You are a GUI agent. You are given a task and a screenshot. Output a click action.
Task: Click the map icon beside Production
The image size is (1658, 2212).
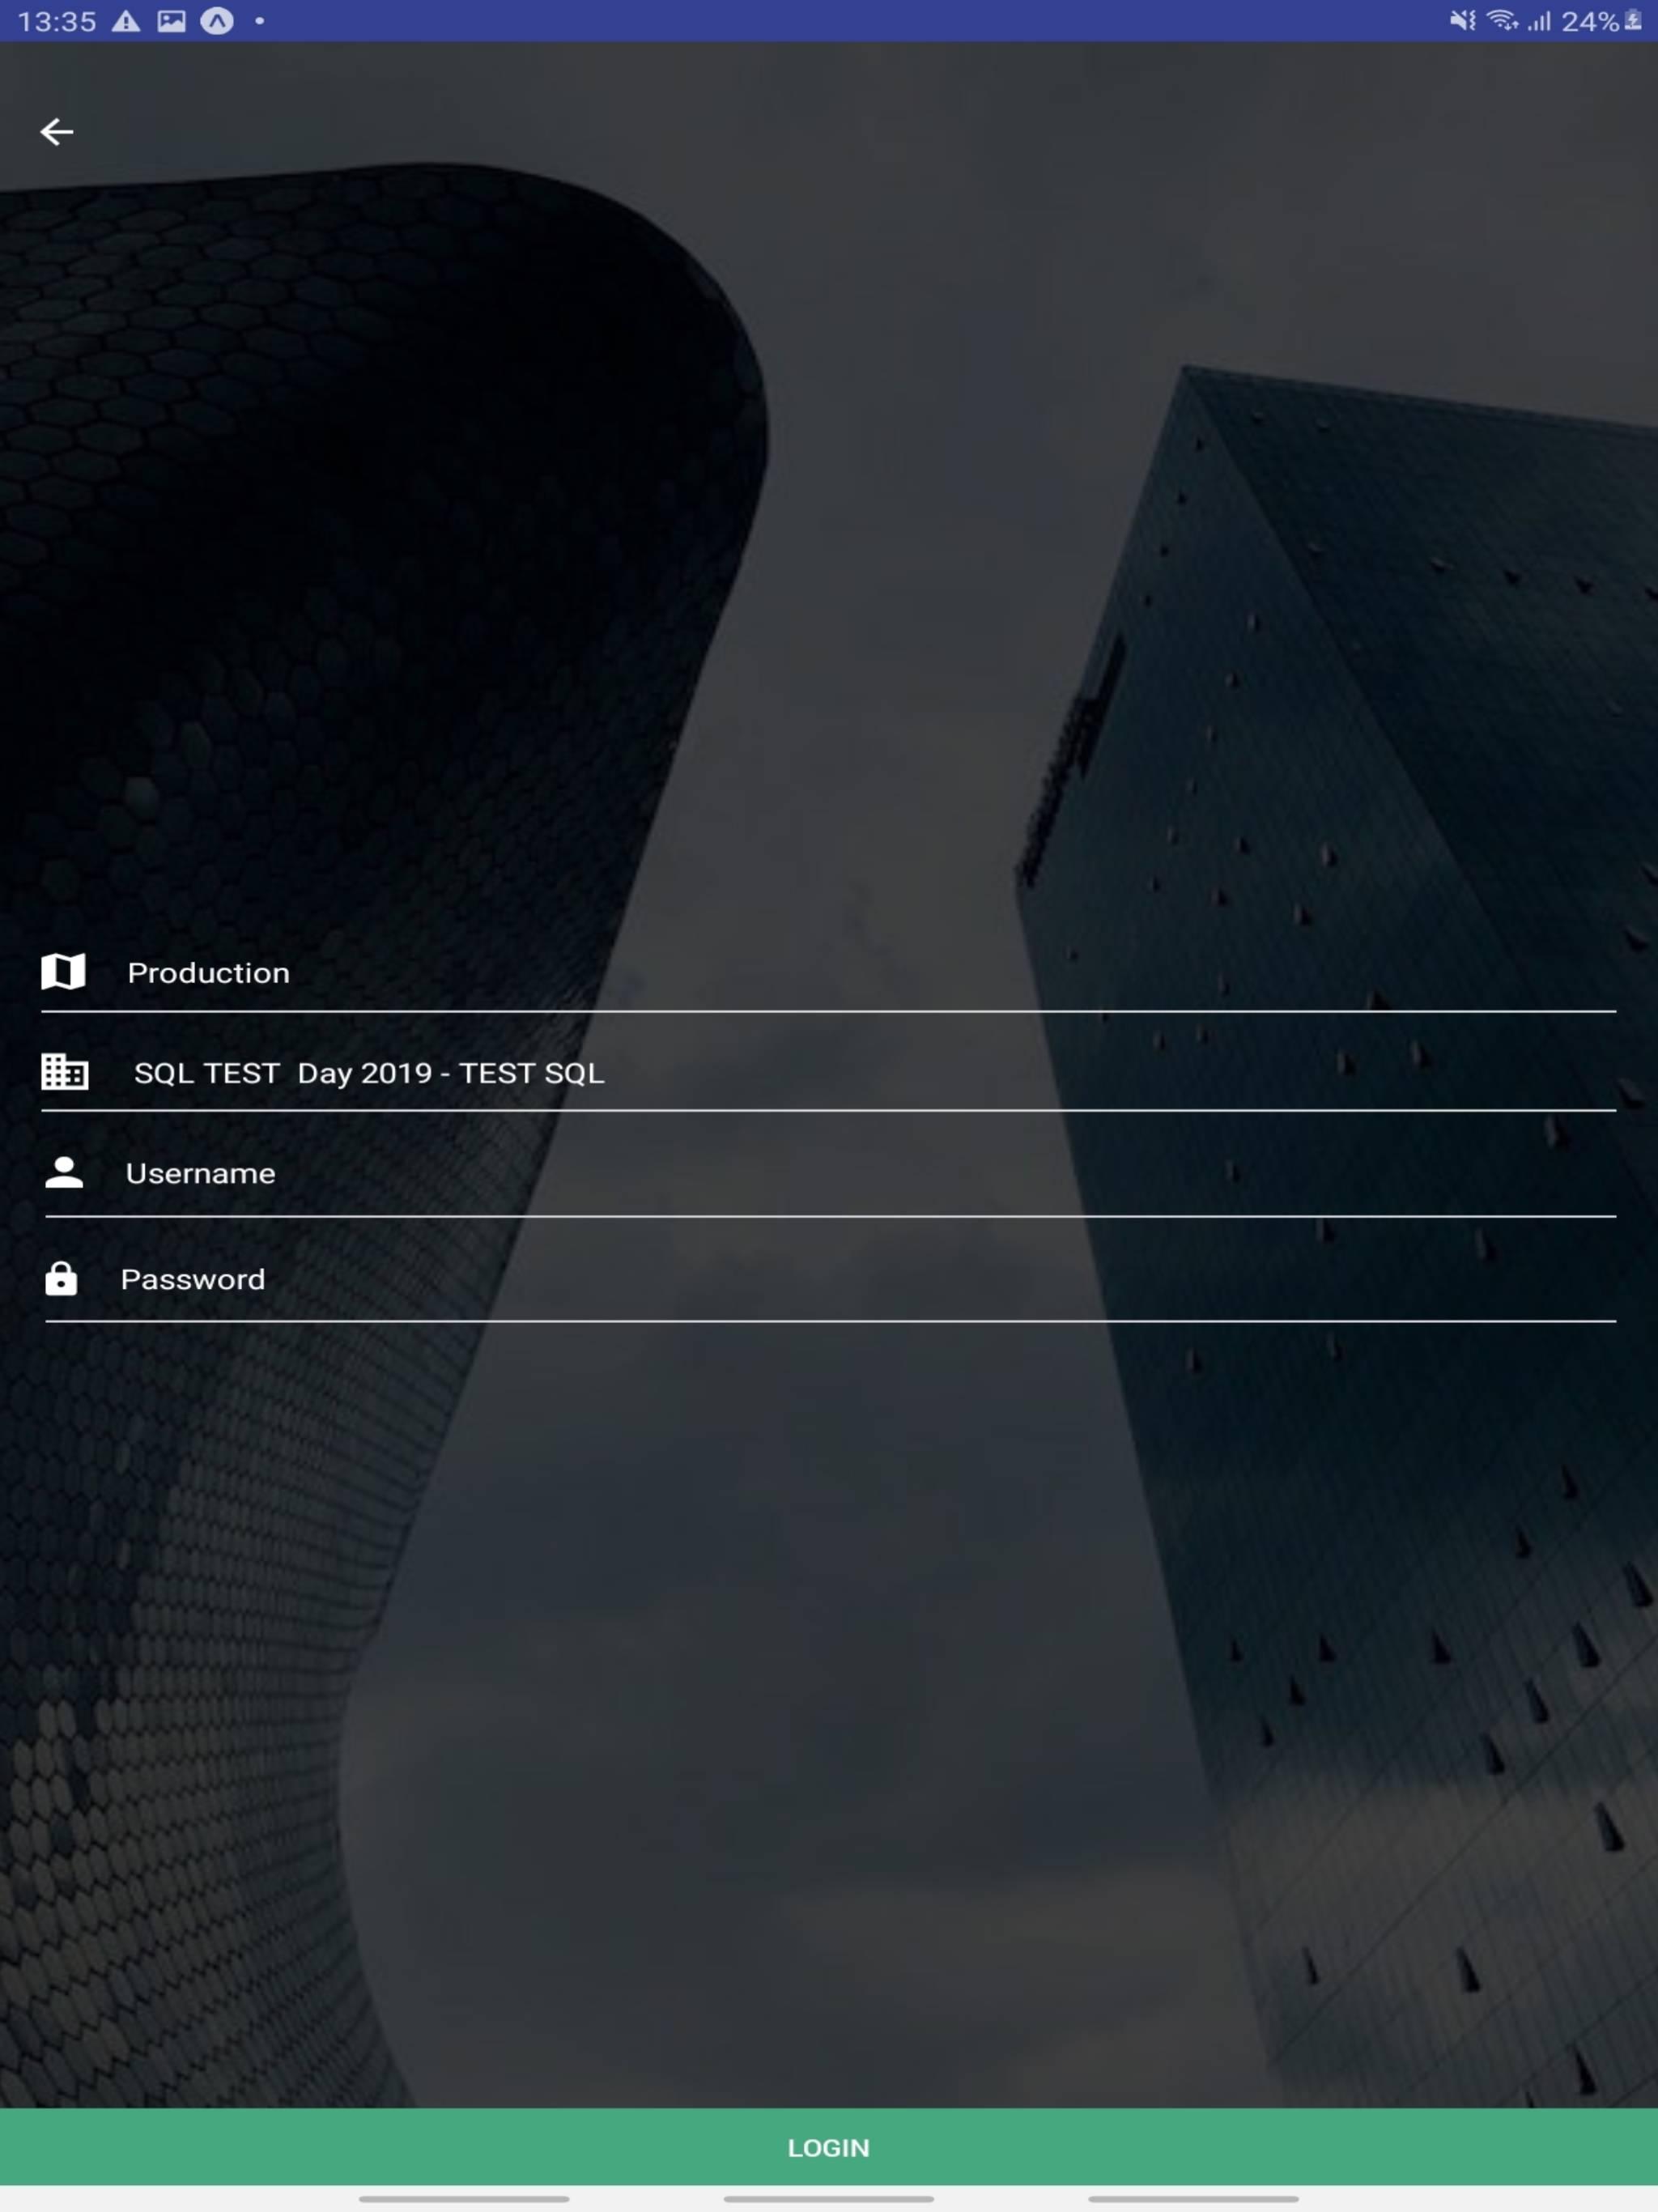(x=63, y=971)
